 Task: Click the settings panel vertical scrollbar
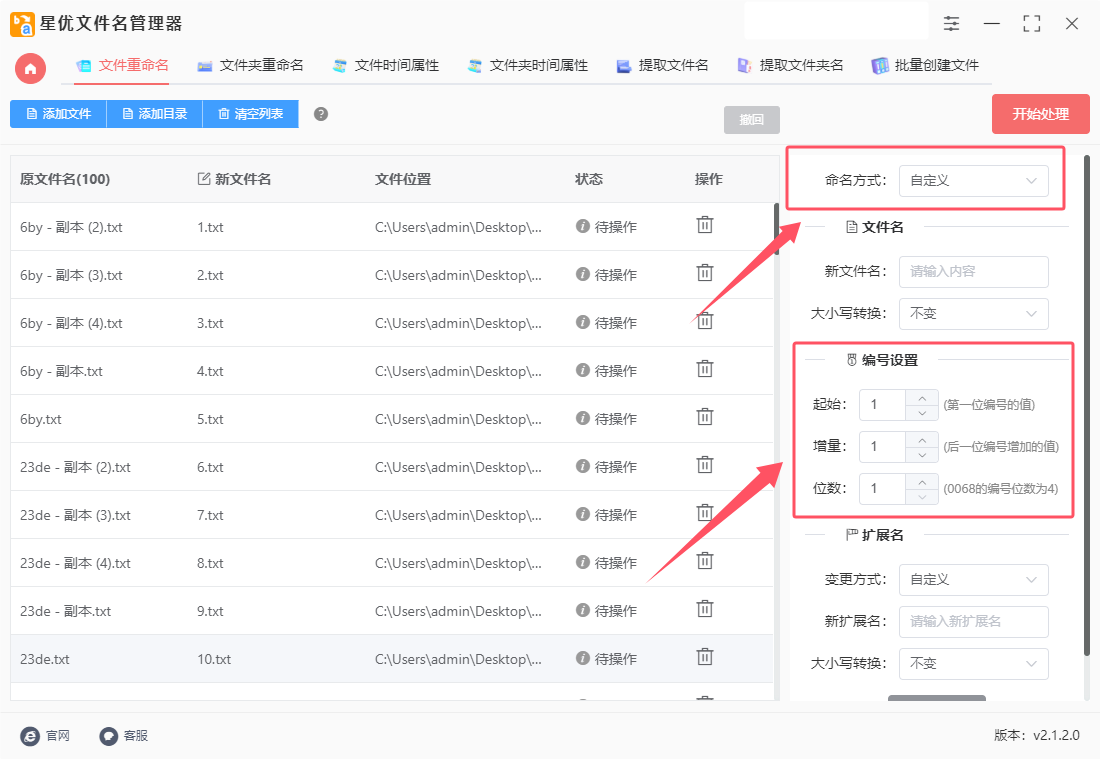(1087, 405)
